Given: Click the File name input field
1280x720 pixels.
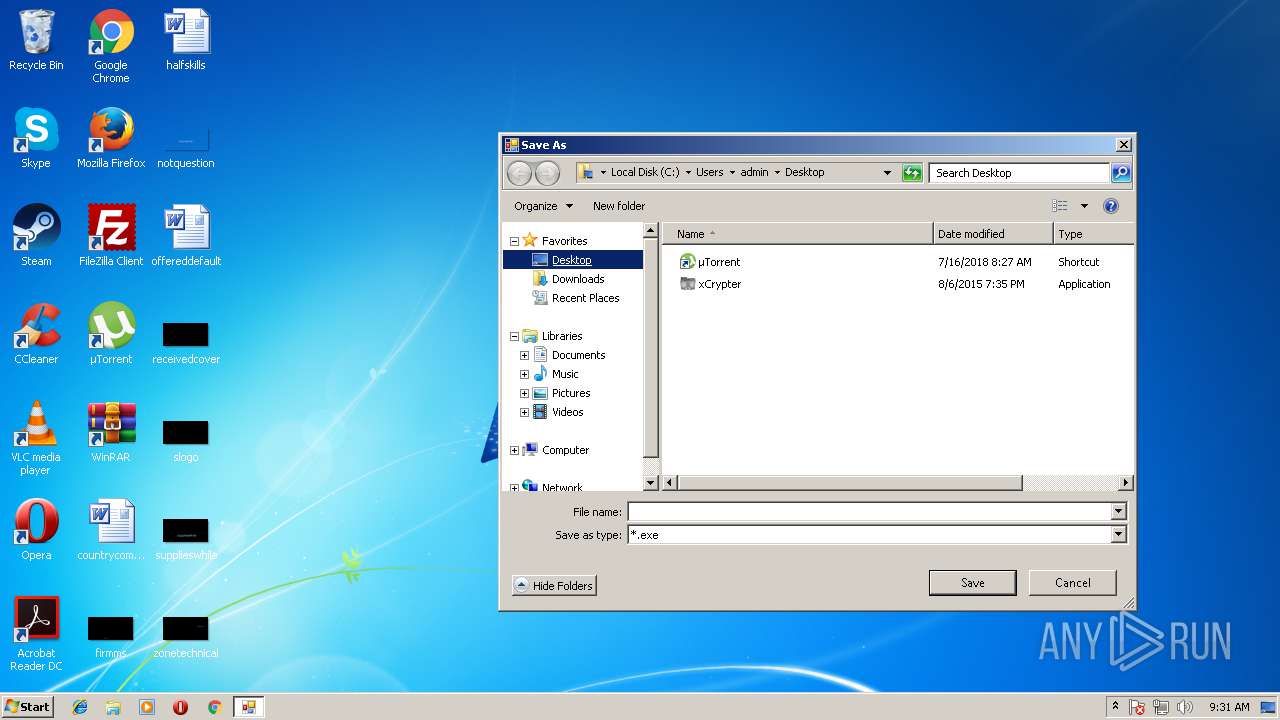Looking at the screenshot, I should point(870,512).
